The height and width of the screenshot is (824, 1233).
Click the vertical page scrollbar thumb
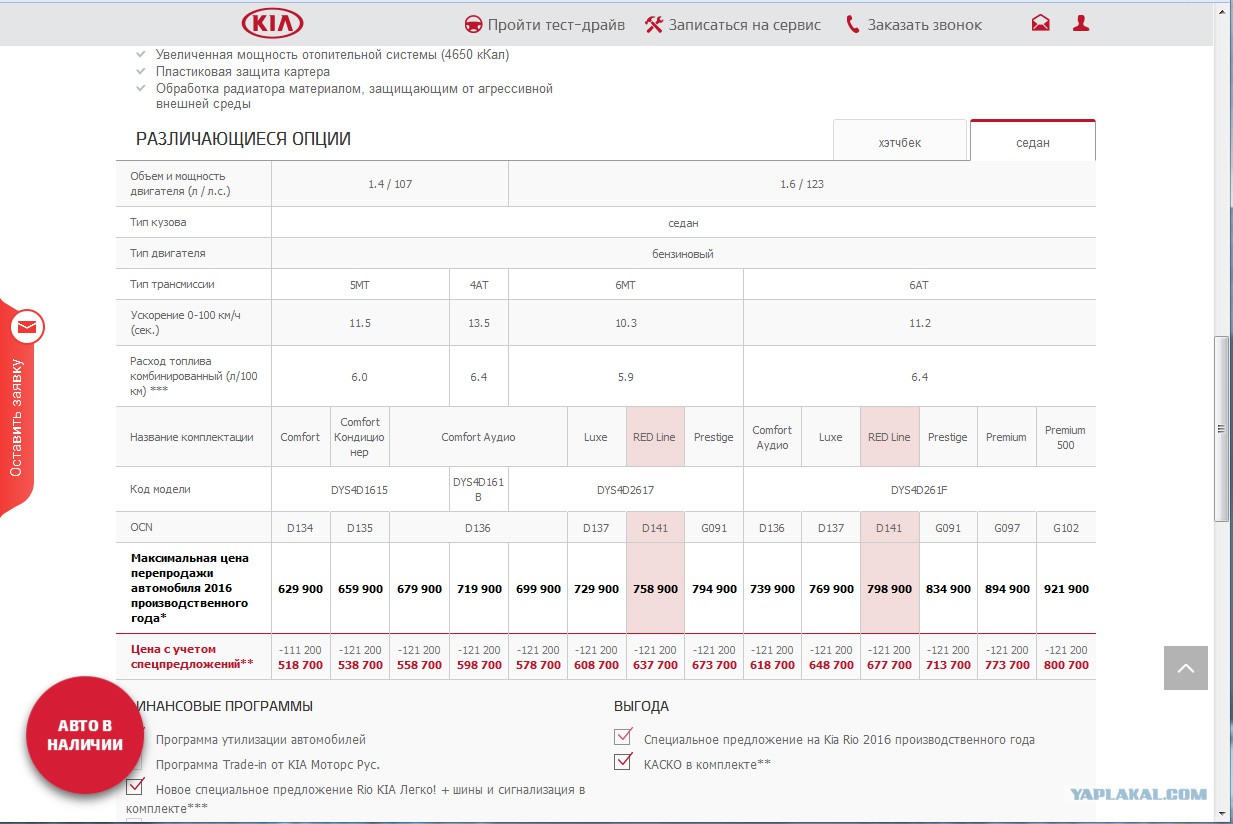point(1222,428)
